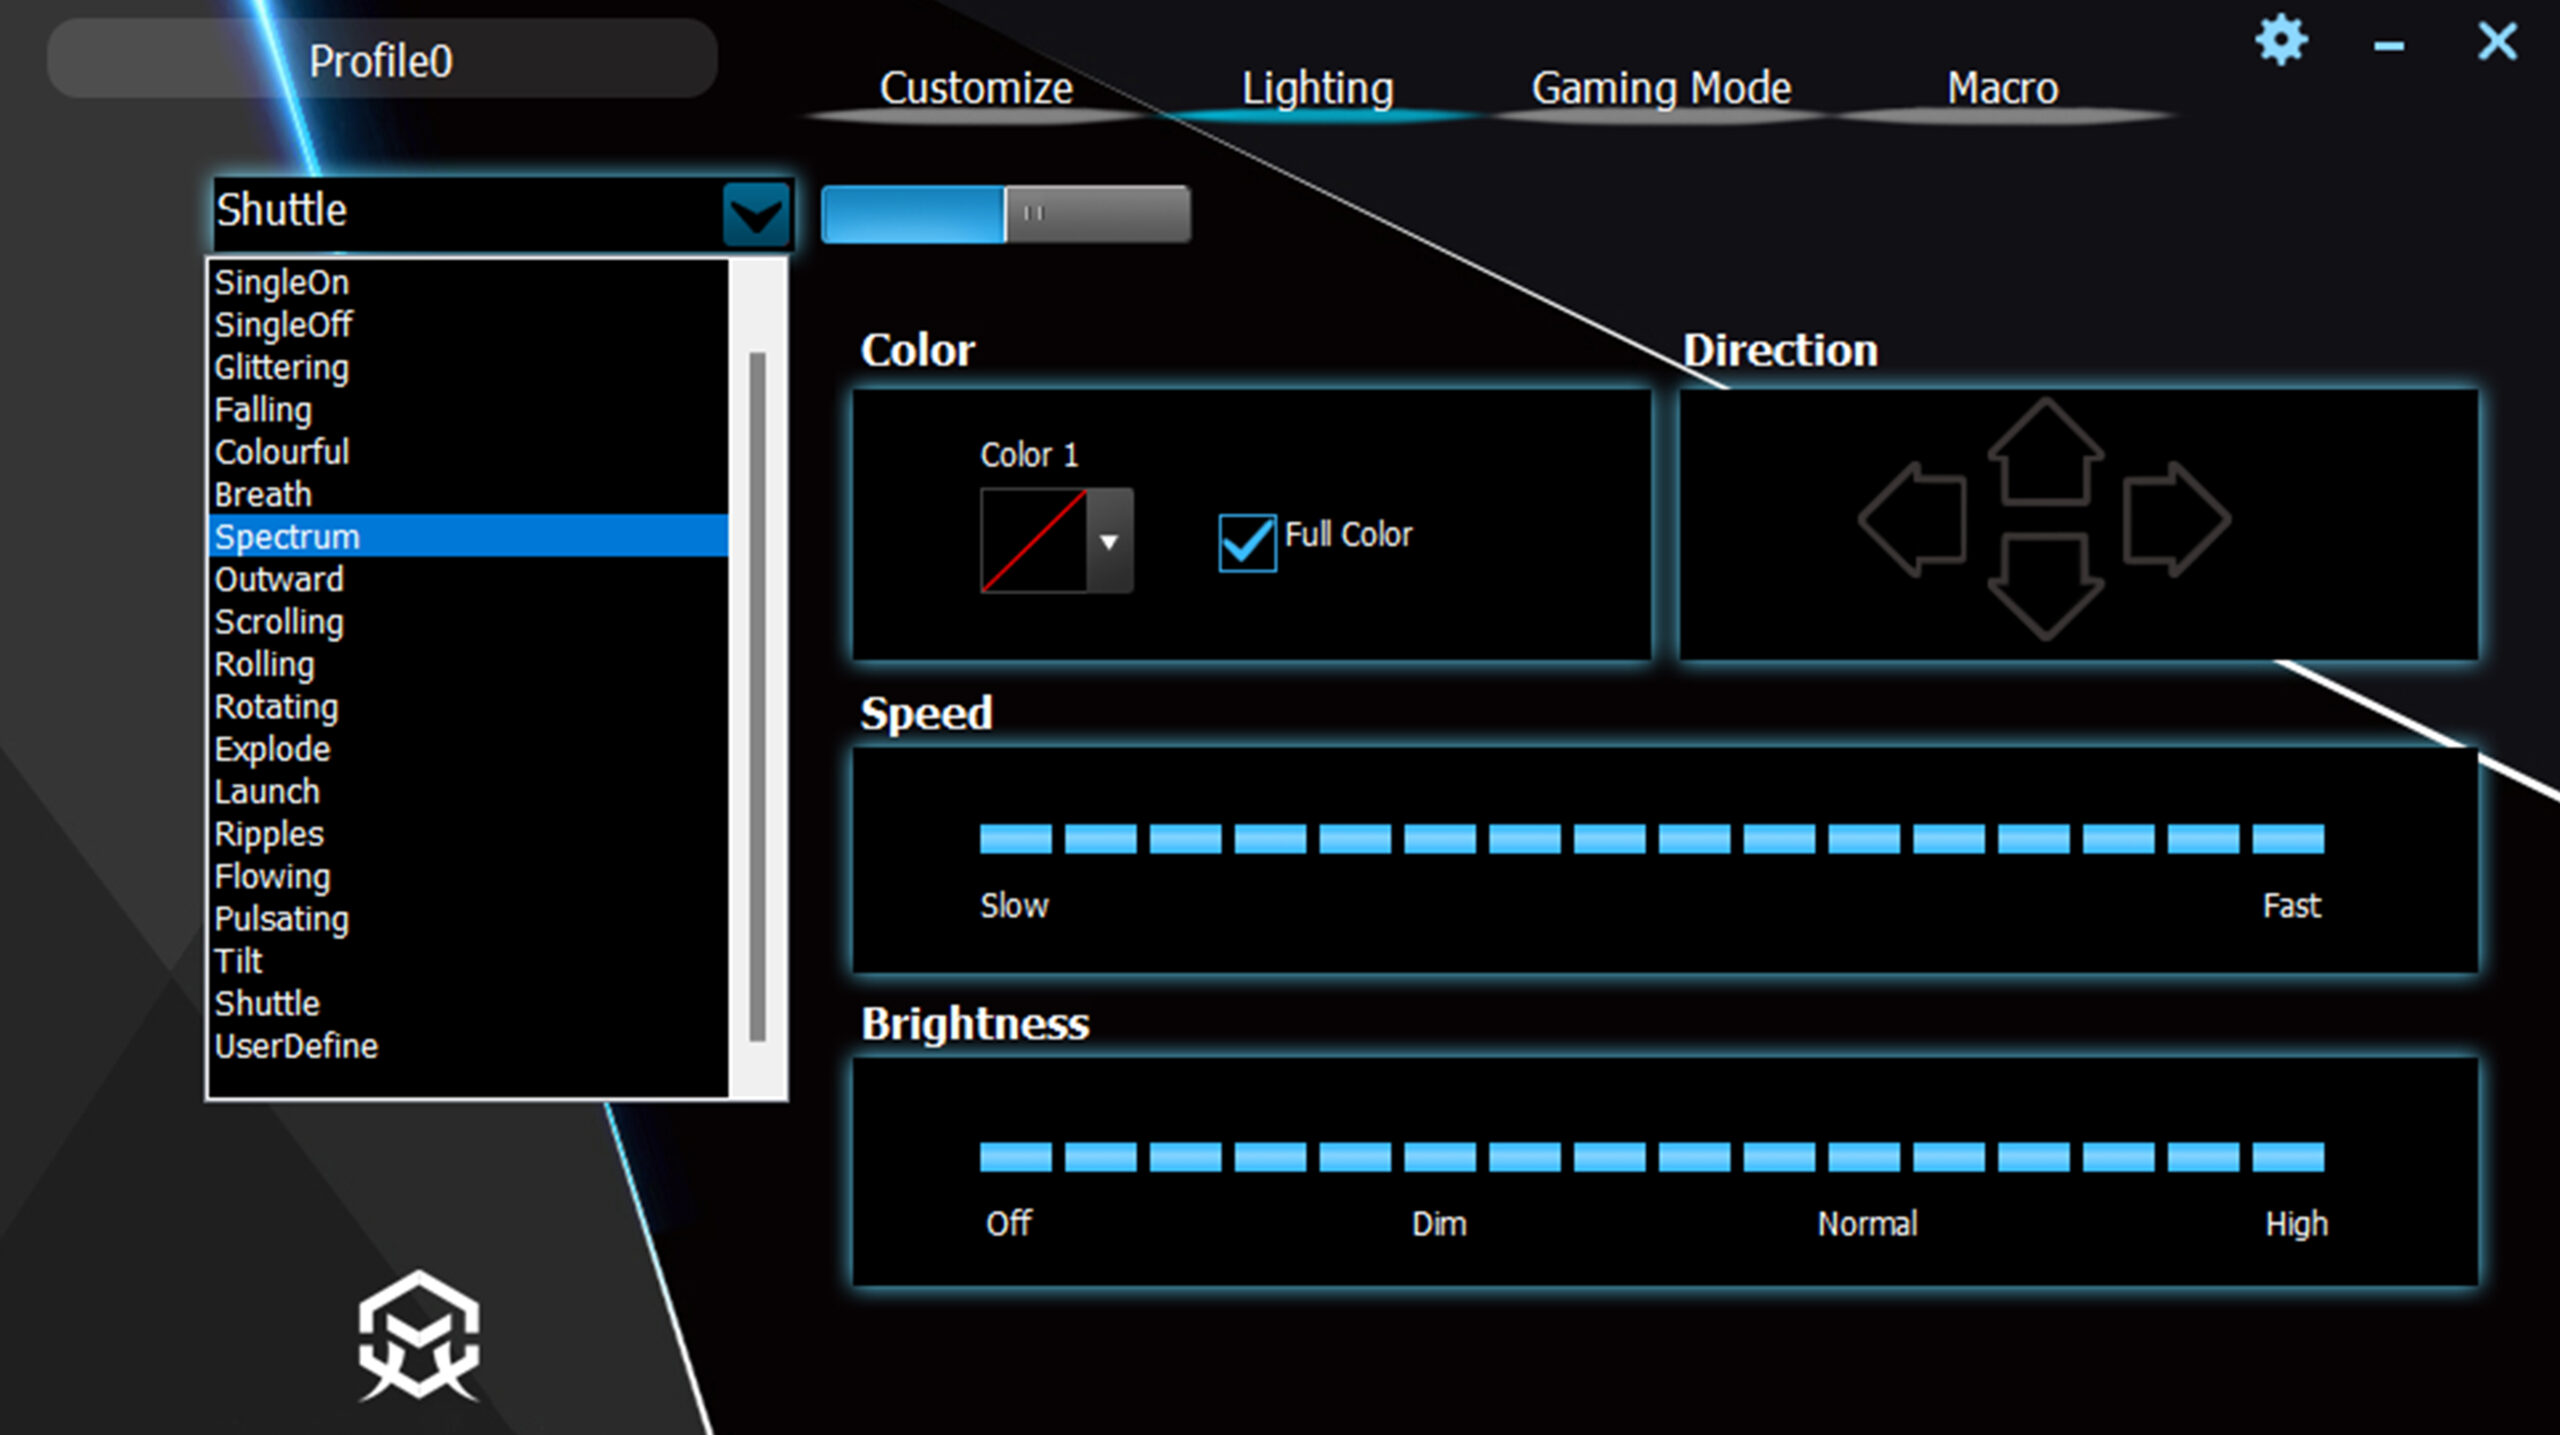This screenshot has width=2560, height=1435.
Task: Choose the Glittering effect
Action: [468, 367]
